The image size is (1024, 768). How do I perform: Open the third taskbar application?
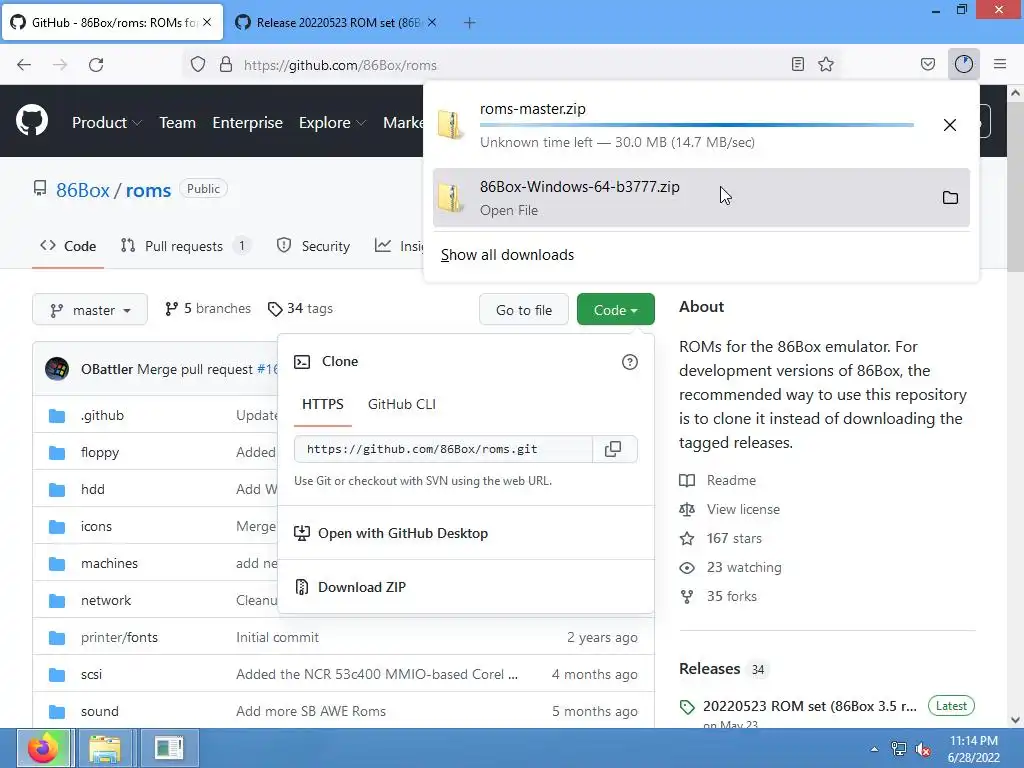[x=169, y=748]
